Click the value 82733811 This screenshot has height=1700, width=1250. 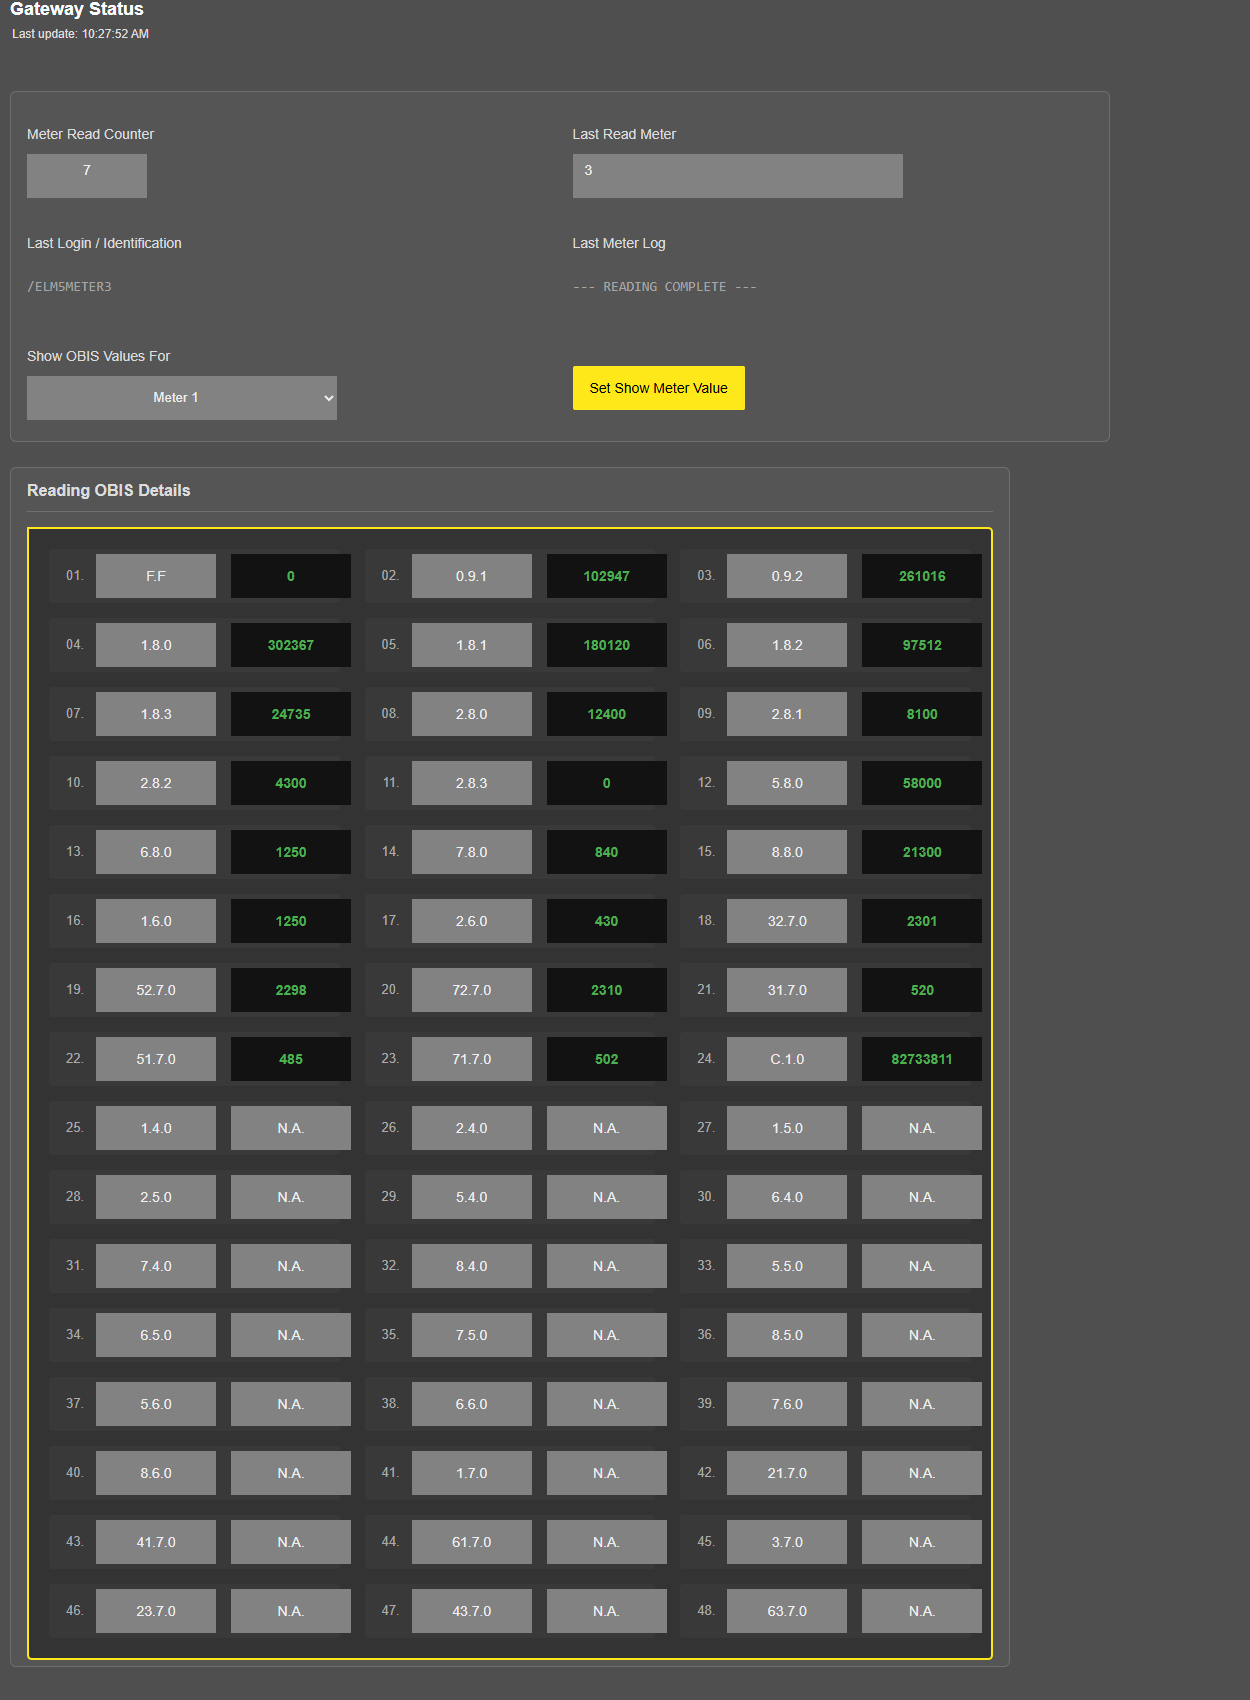click(922, 1059)
